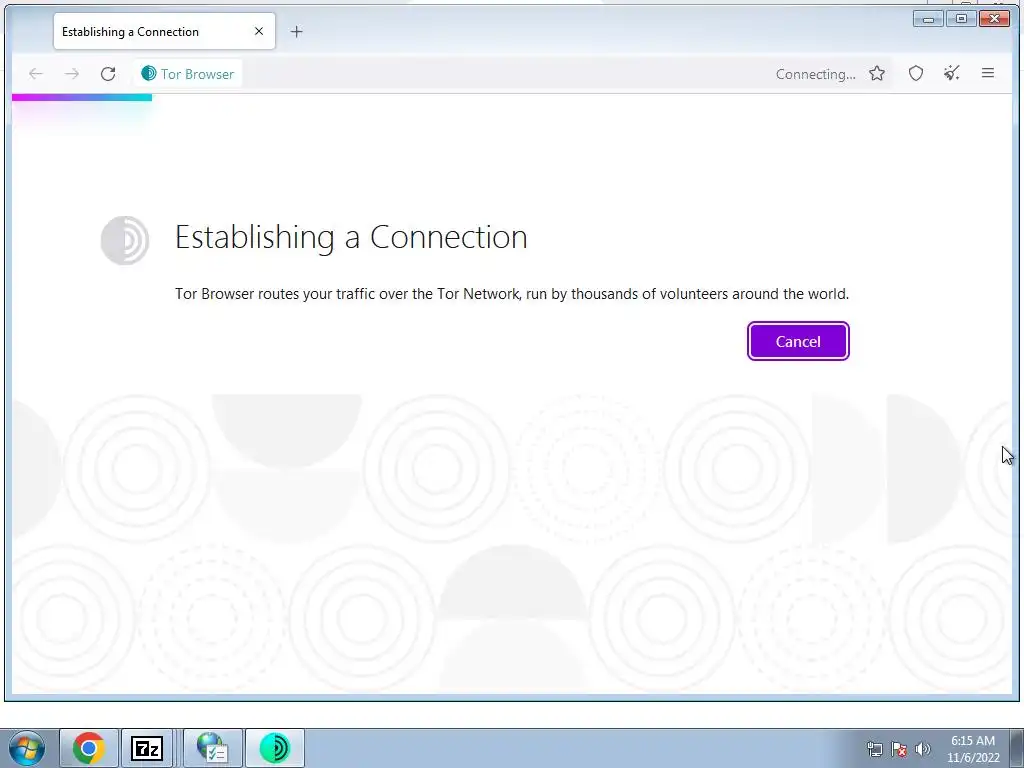Viewport: 1024px width, 768px height.
Task: Open the security level shield icon
Action: pyautogui.click(x=916, y=74)
